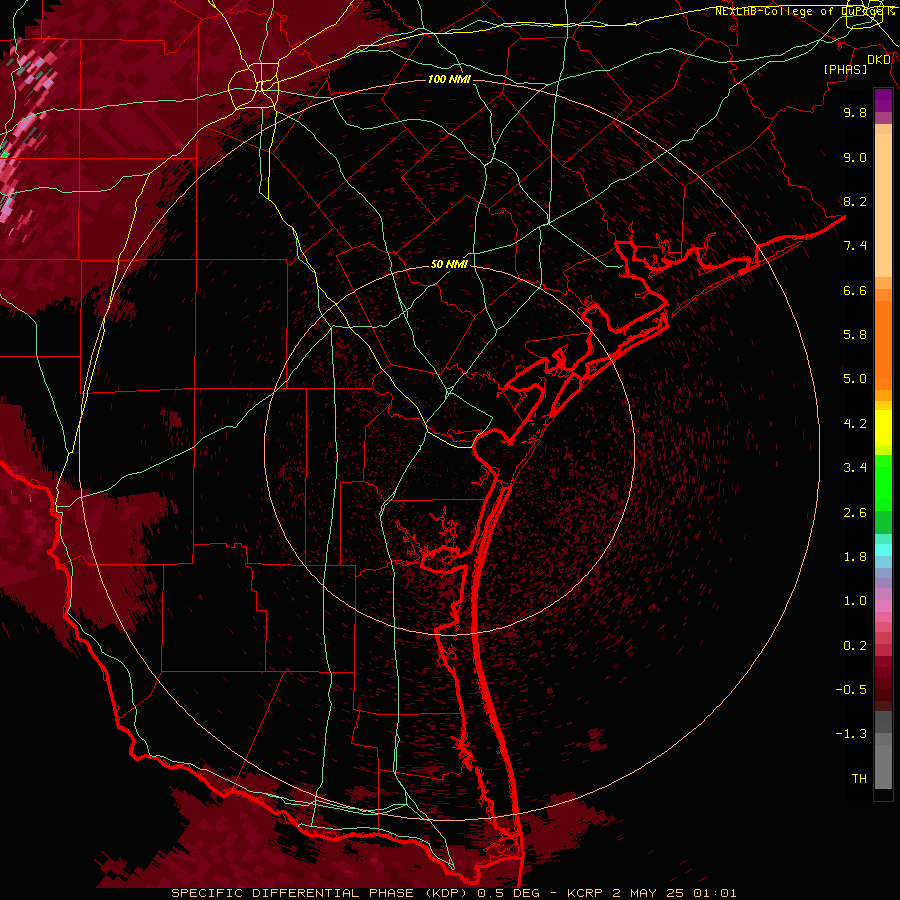Viewport: 900px width, 900px height.
Task: Pick the purple swatch atop the color bar
Action: pos(883,100)
